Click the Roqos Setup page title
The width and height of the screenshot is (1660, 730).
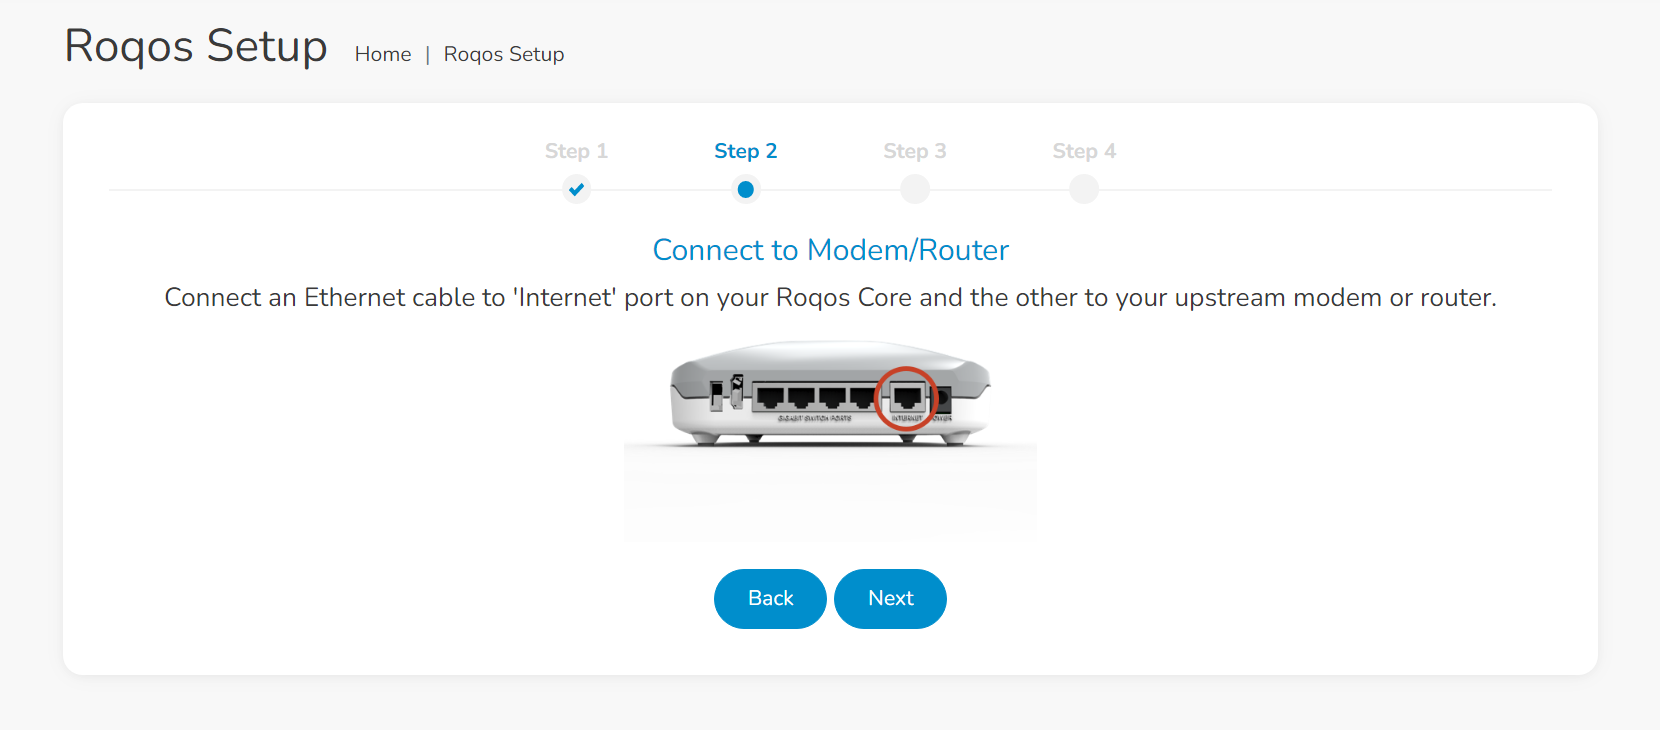[196, 46]
